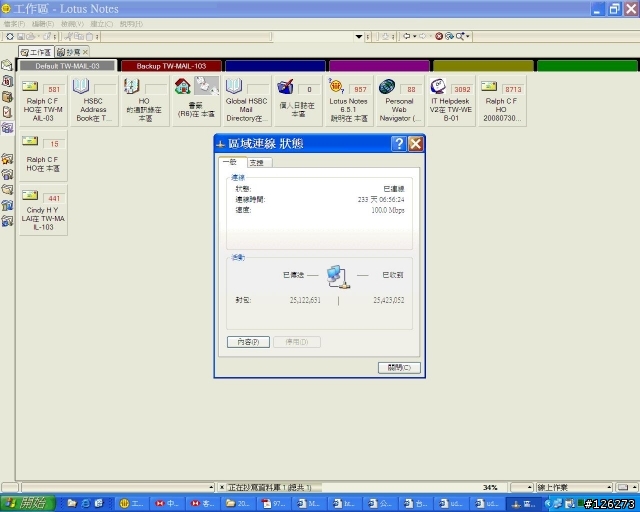
Task: Open the 建立(C) menu
Action: 102,24
